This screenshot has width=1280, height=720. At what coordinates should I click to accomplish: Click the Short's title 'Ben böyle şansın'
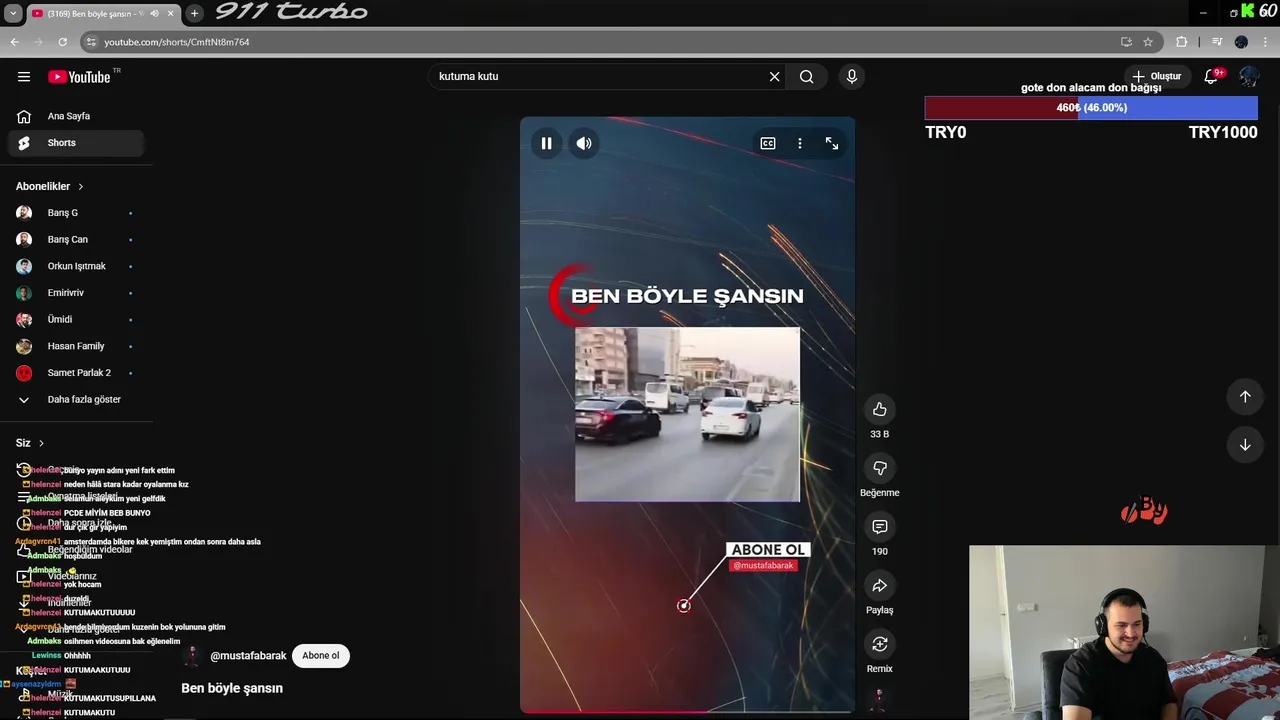point(232,688)
